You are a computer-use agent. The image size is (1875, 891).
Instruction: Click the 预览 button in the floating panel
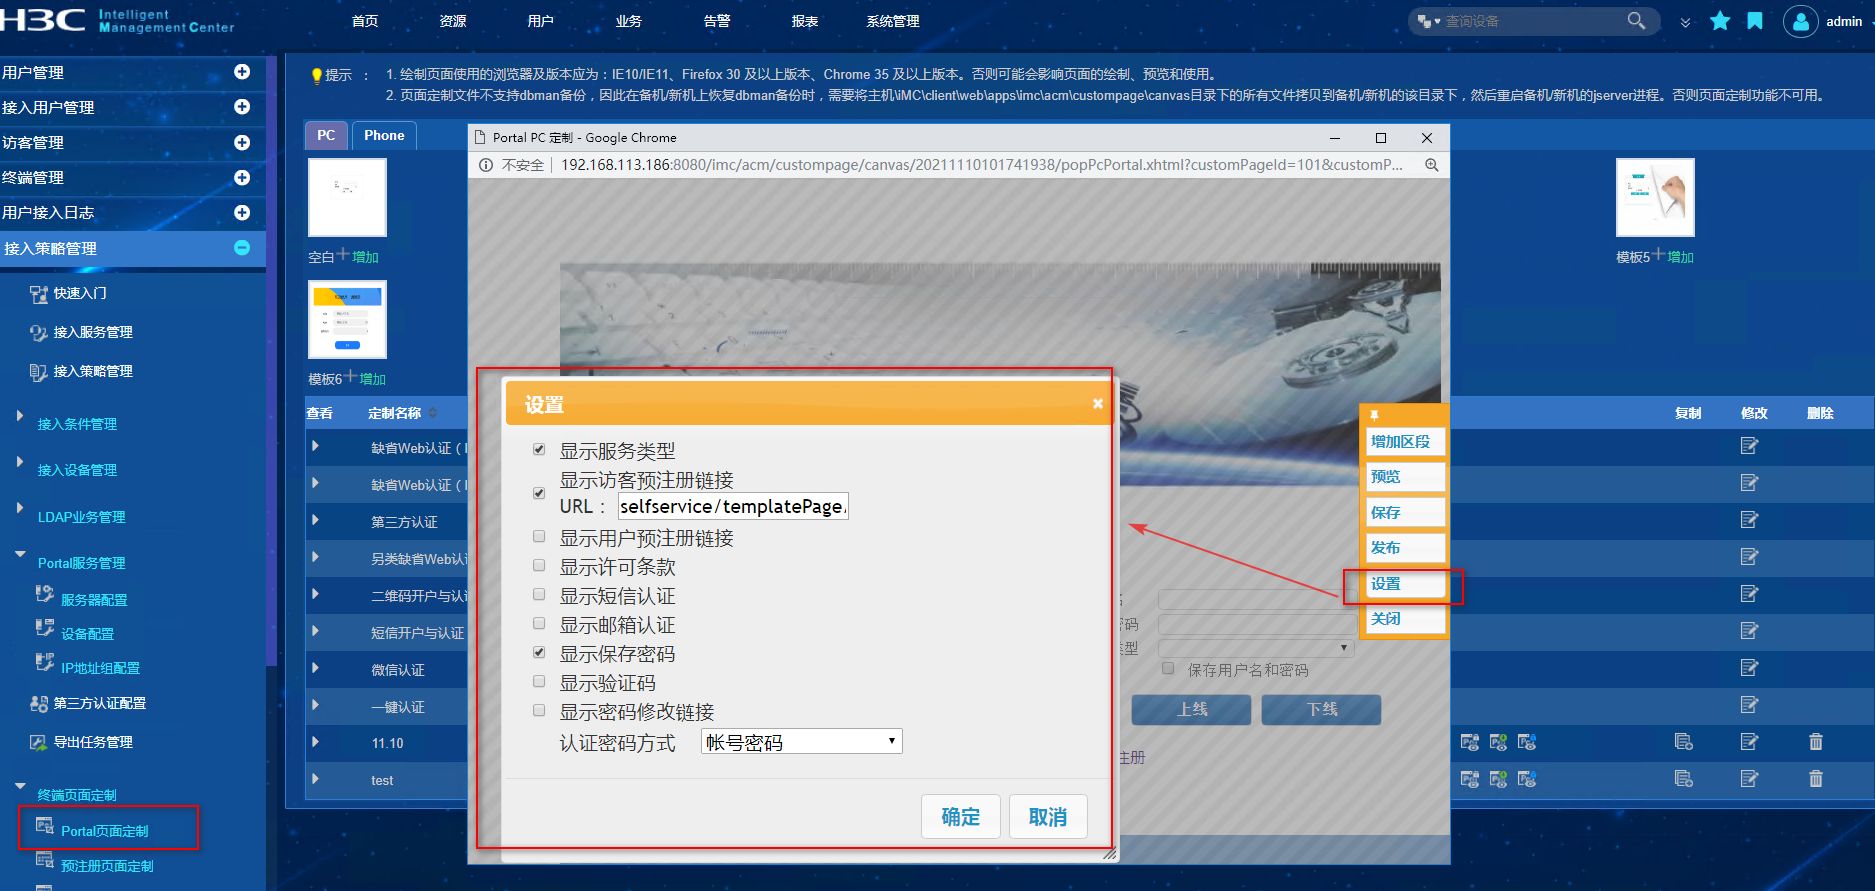(1405, 477)
